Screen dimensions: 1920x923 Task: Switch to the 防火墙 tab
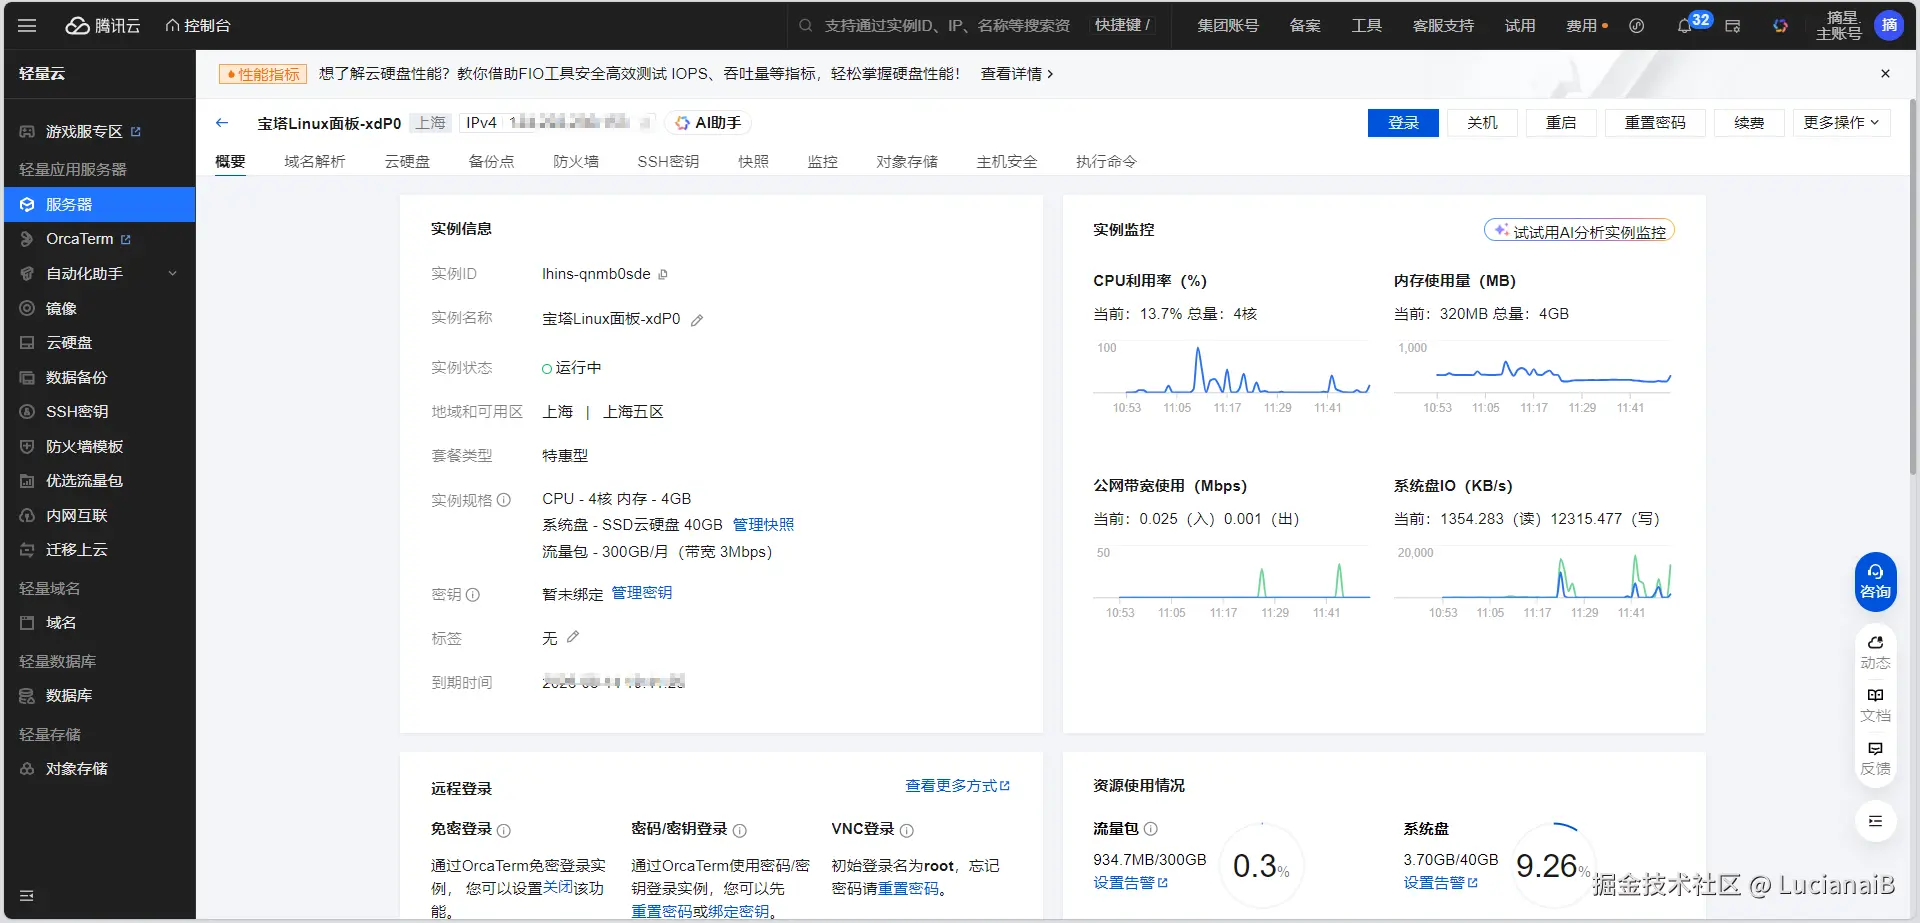click(x=576, y=162)
